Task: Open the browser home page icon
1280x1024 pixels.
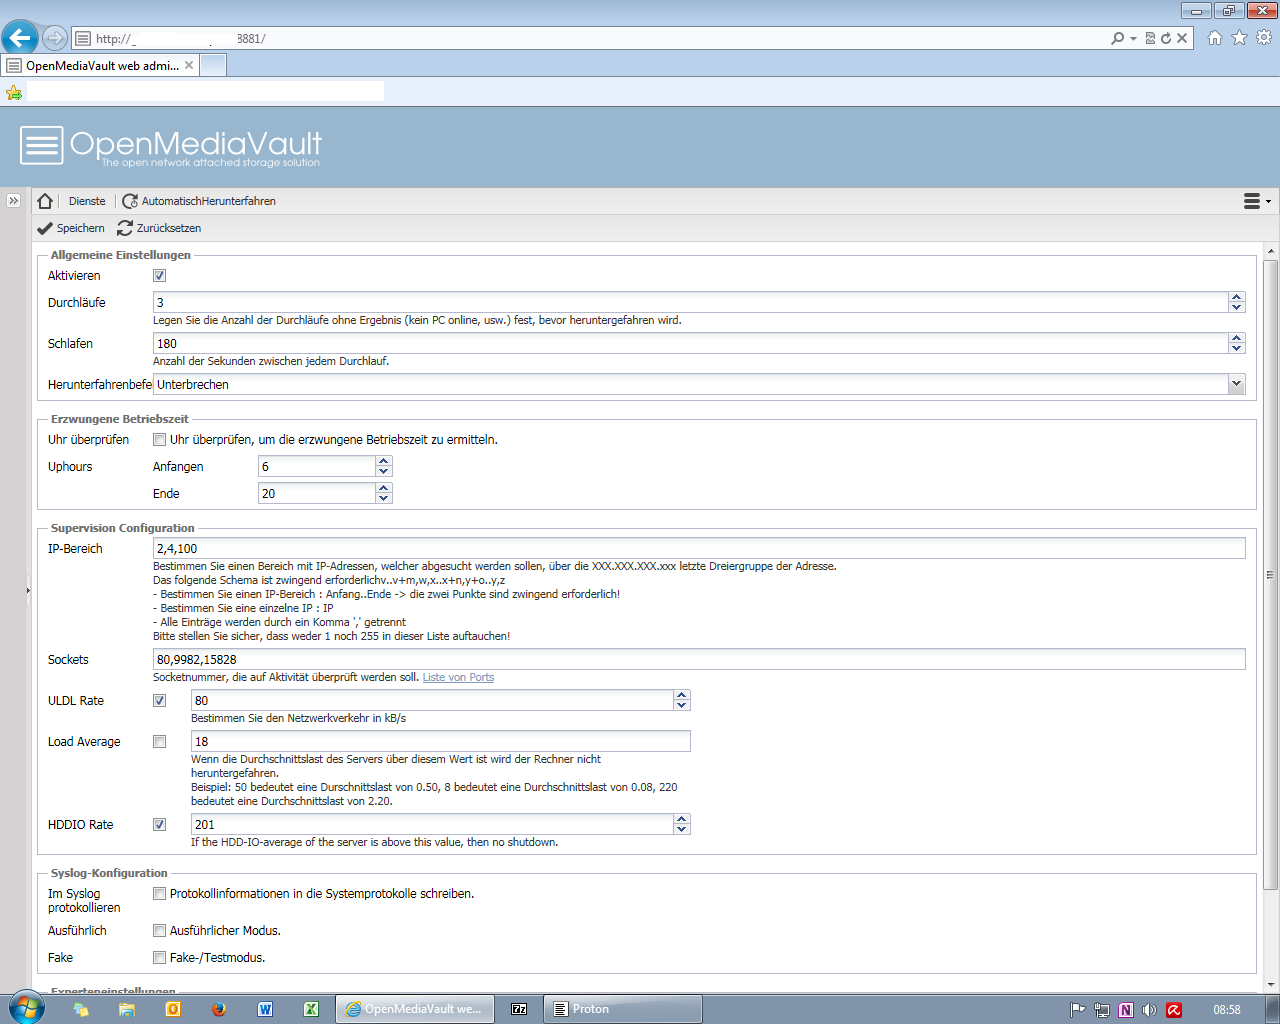Action: click(1215, 38)
